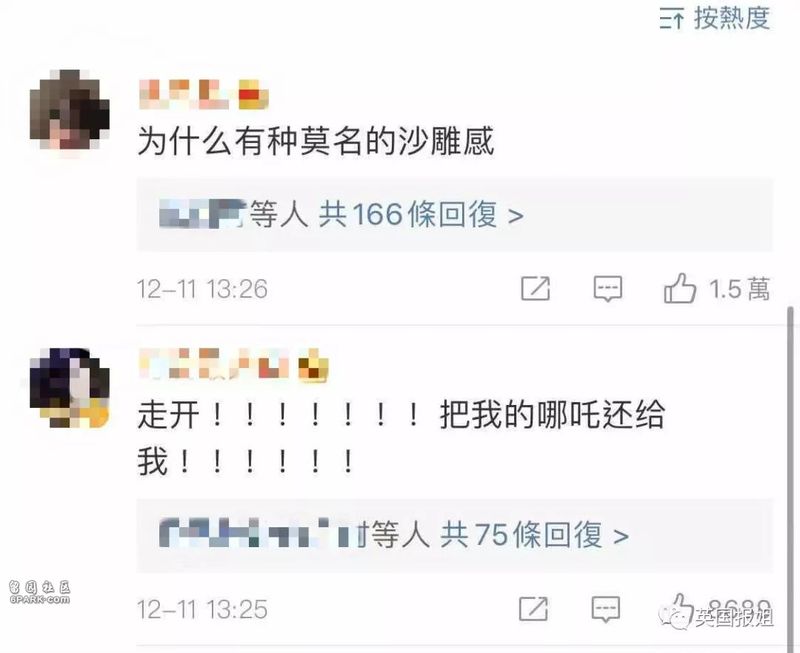Image resolution: width=800 pixels, height=653 pixels.
Task: Select the comment starting with 走开
Action: (401, 437)
